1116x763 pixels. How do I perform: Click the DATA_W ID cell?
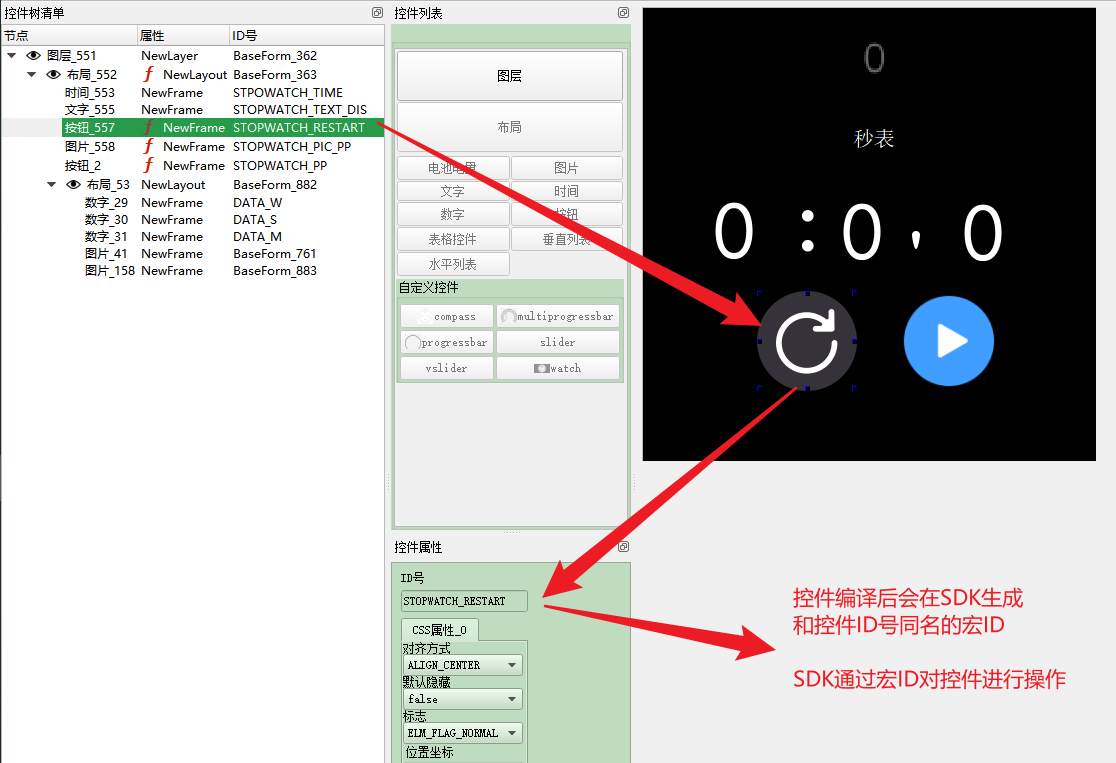pyautogui.click(x=258, y=202)
